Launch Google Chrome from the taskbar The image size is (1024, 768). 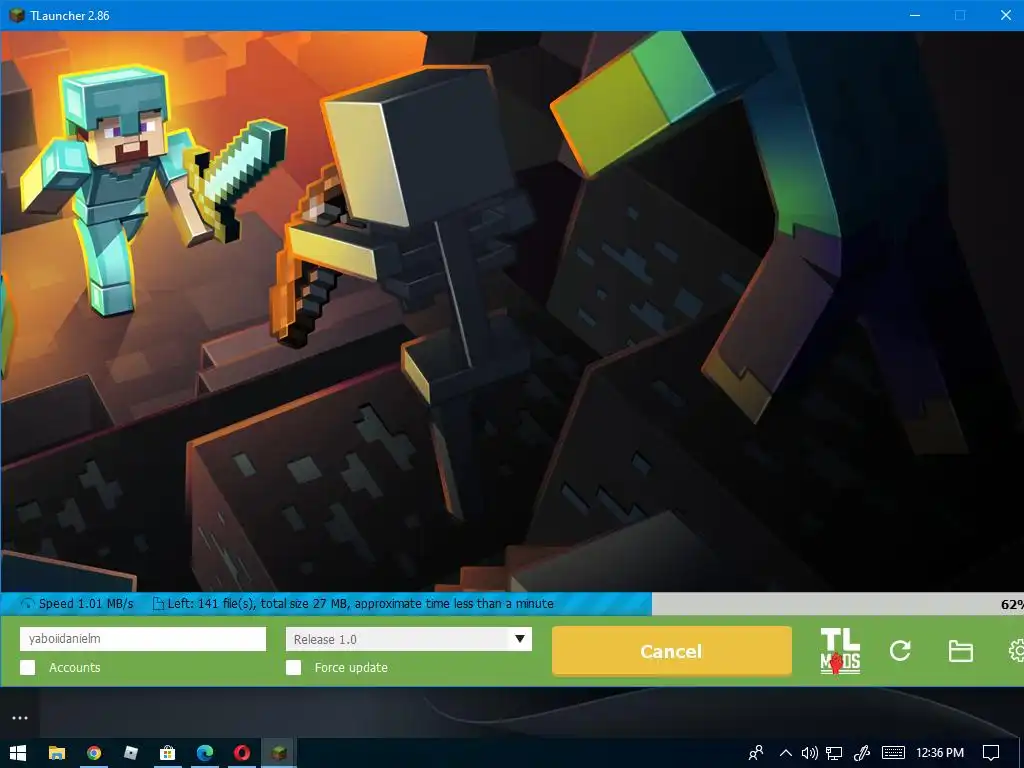point(94,753)
